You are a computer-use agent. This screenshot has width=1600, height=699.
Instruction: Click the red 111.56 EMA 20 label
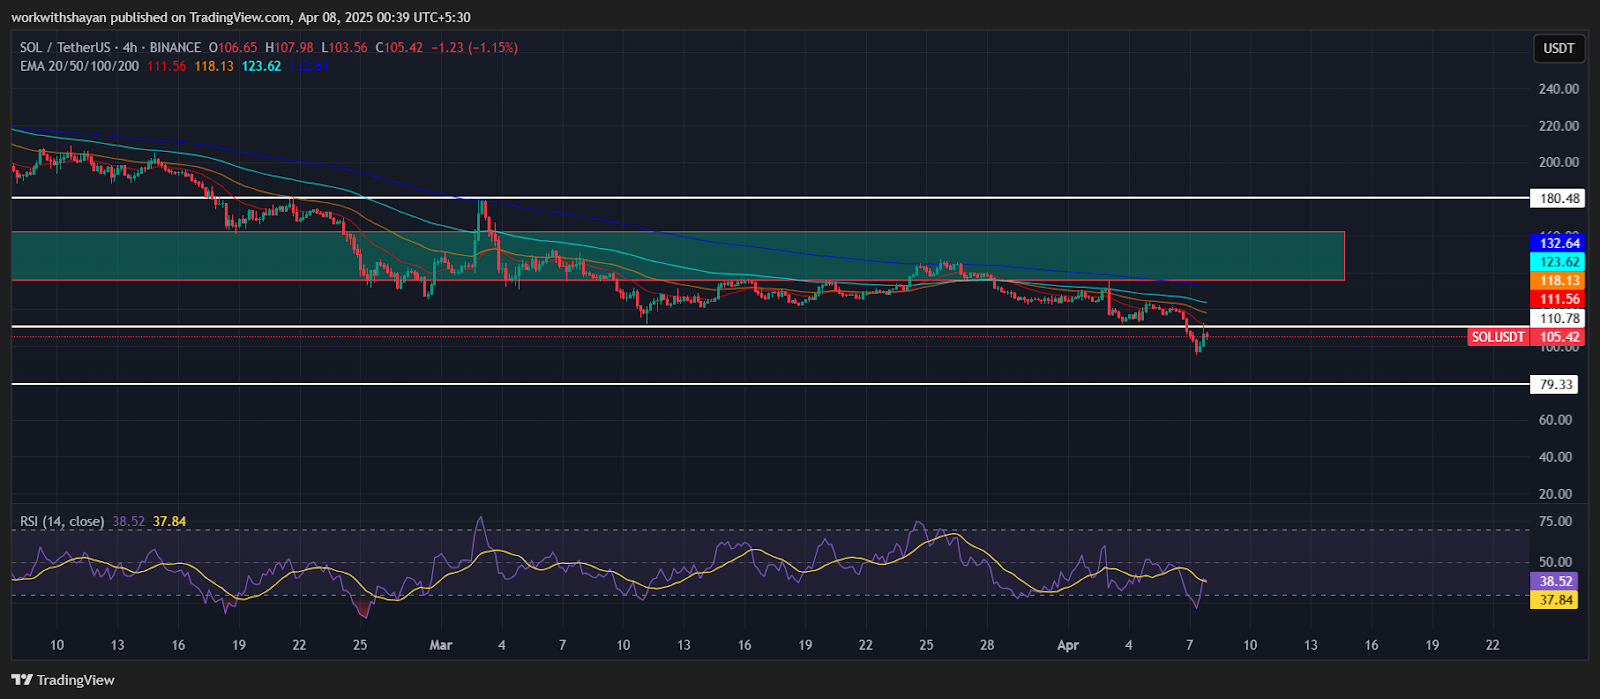1558,299
